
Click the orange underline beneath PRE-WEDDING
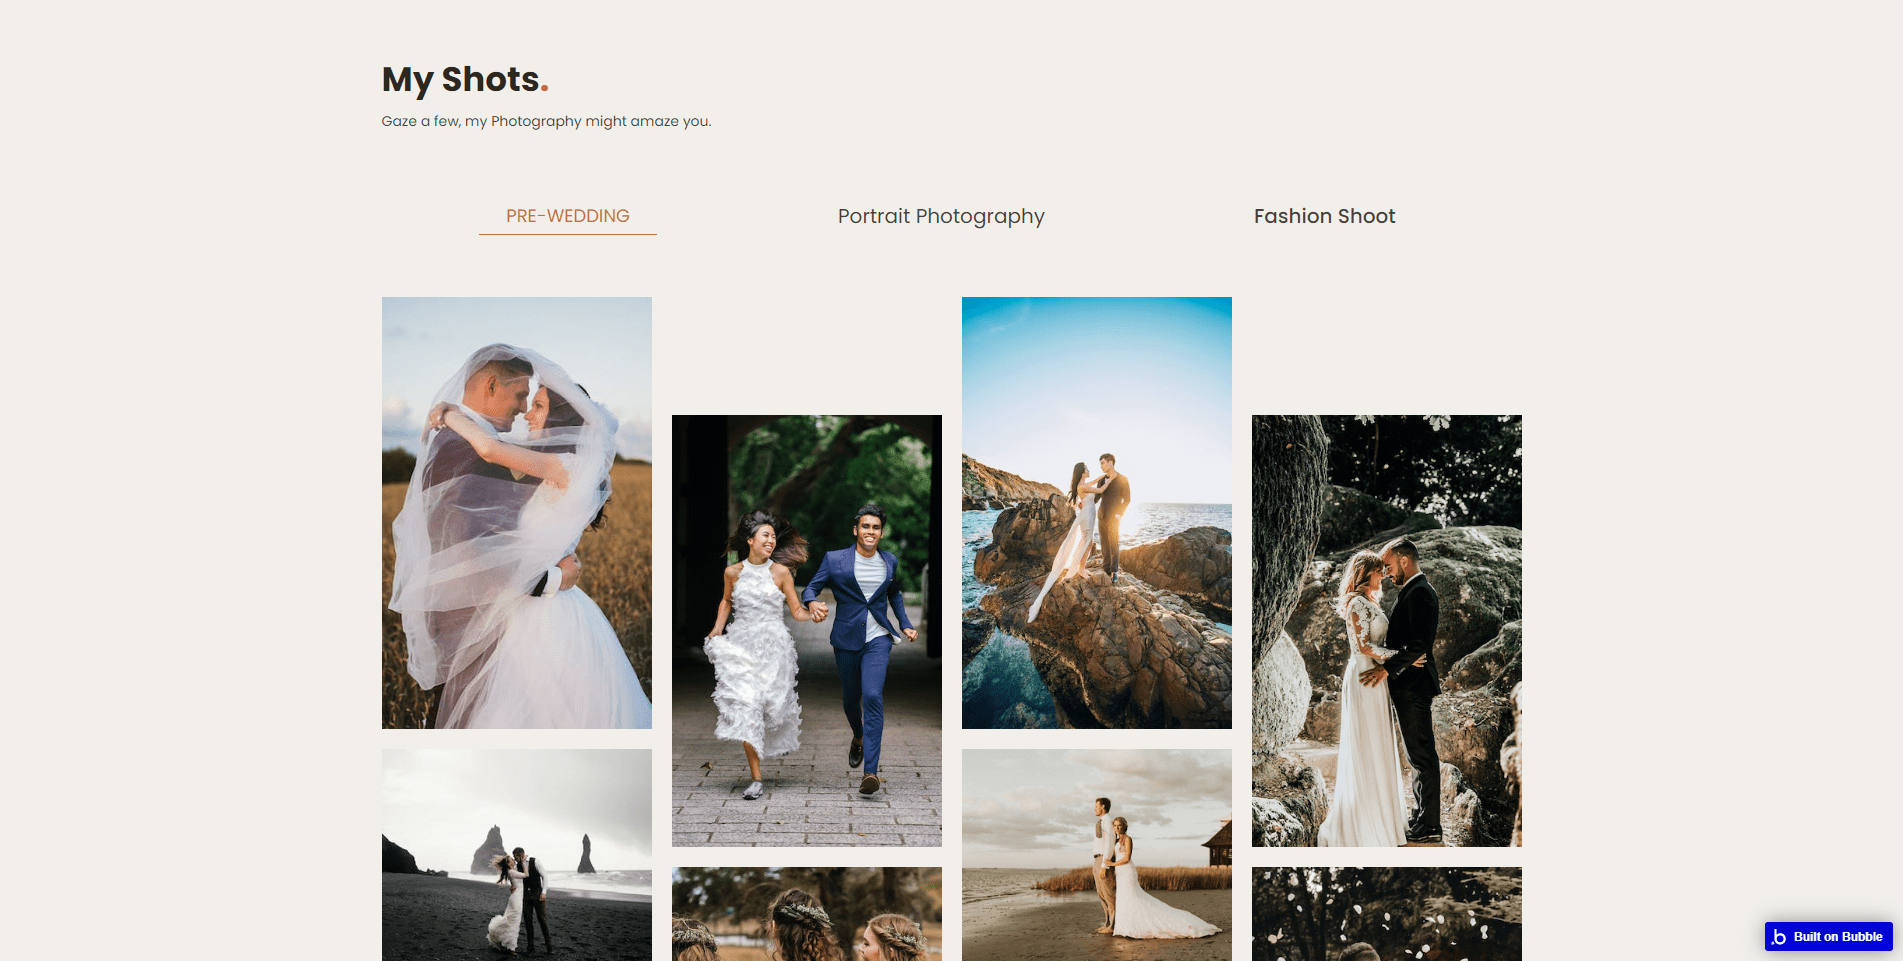567,234
